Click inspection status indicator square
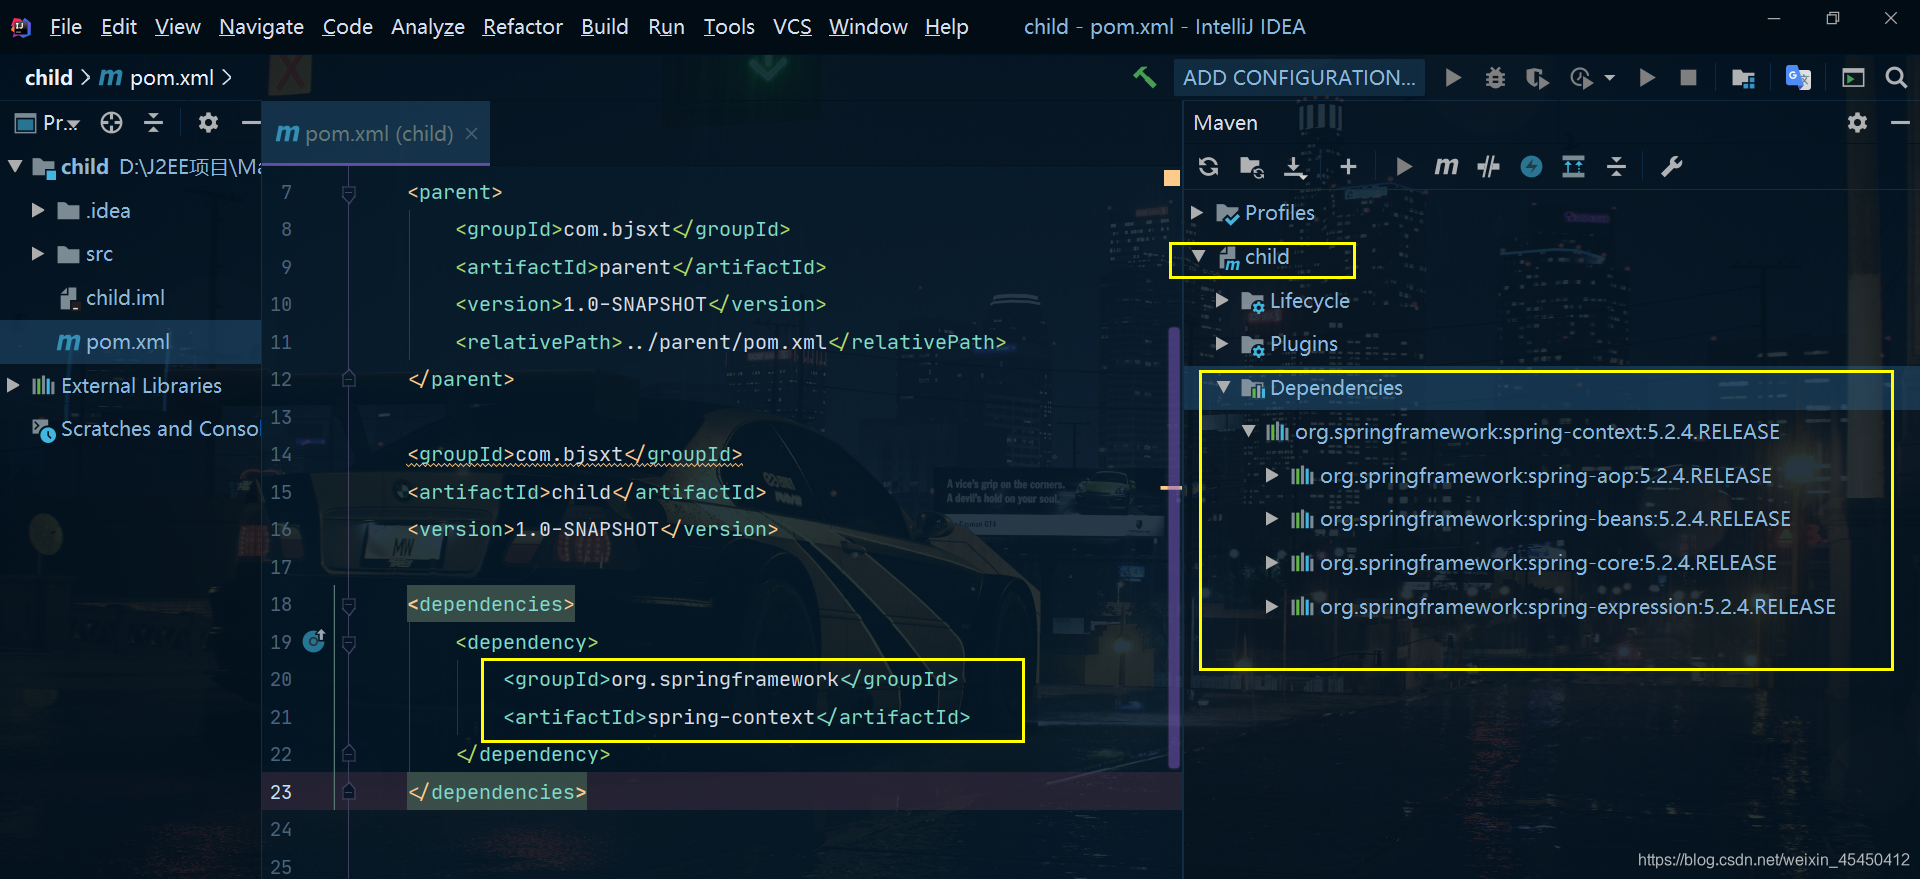1920x879 pixels. click(x=1171, y=178)
